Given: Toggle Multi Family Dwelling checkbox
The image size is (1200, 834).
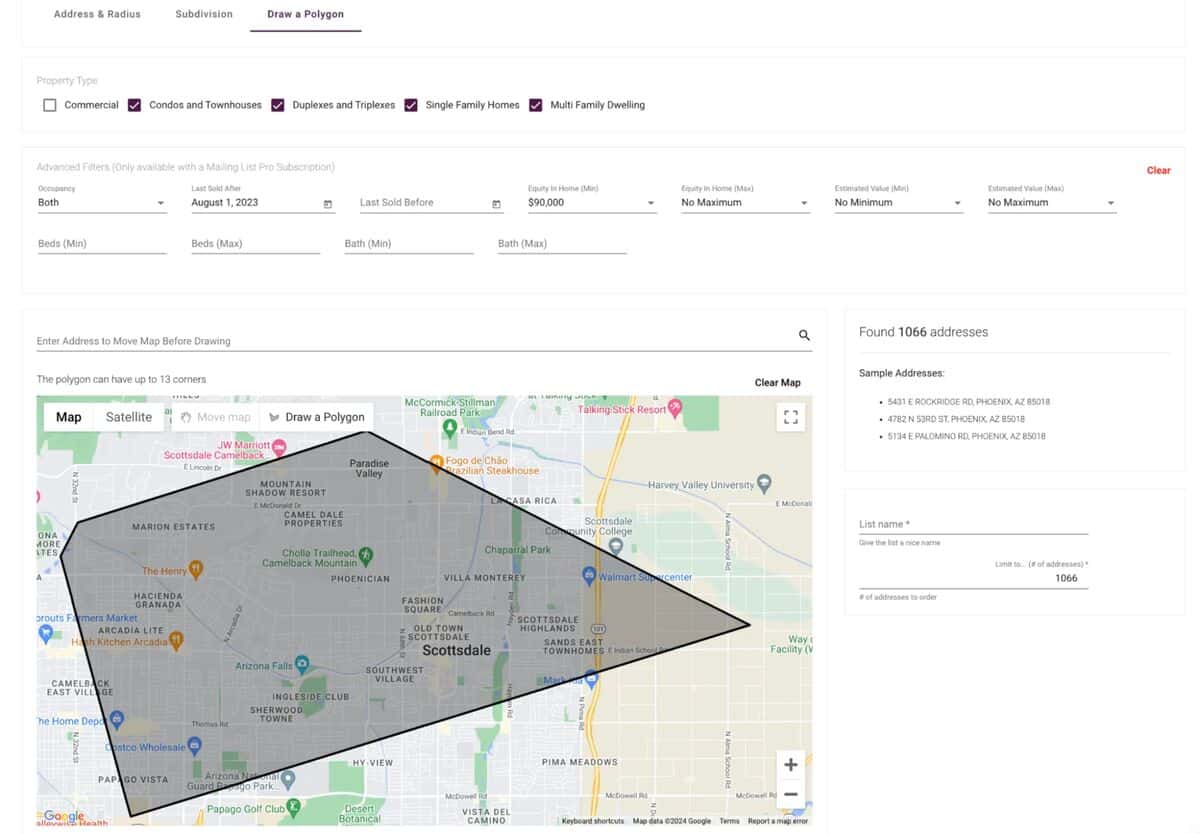Looking at the screenshot, I should 536,105.
